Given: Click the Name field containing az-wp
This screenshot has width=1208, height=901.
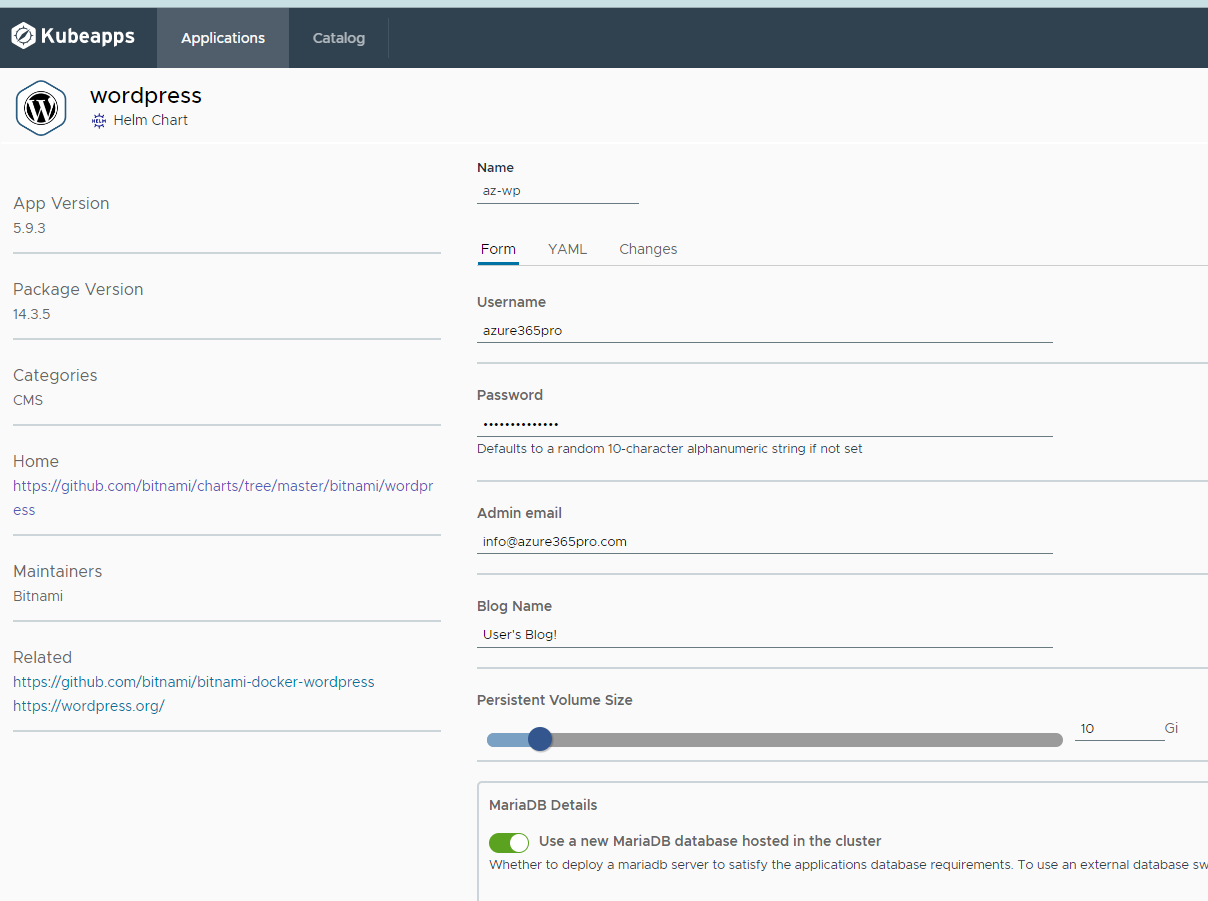Looking at the screenshot, I should click(x=558, y=190).
